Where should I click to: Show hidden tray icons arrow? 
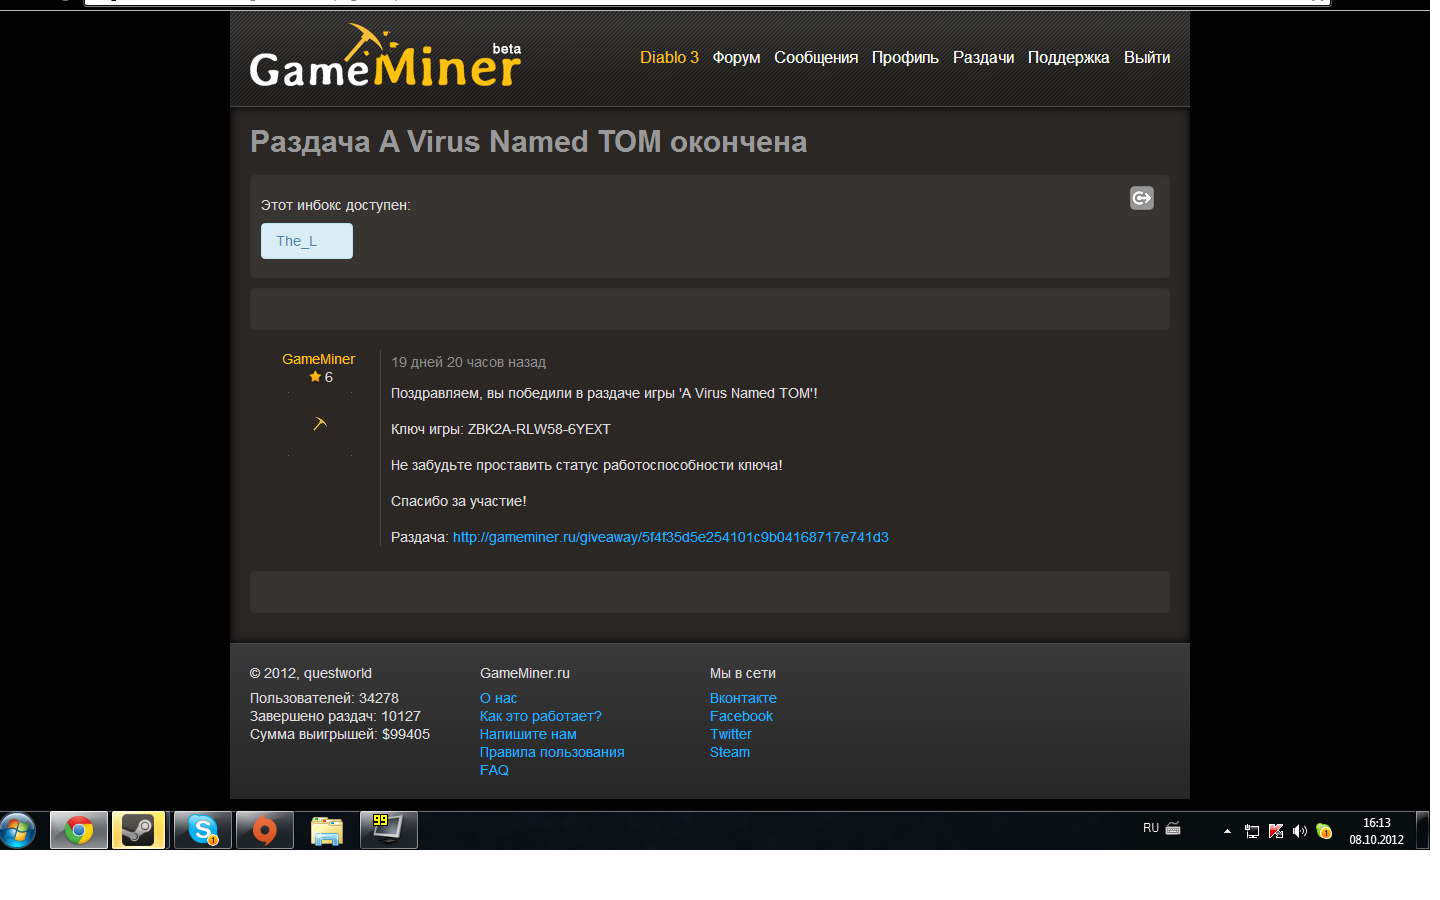click(1227, 831)
